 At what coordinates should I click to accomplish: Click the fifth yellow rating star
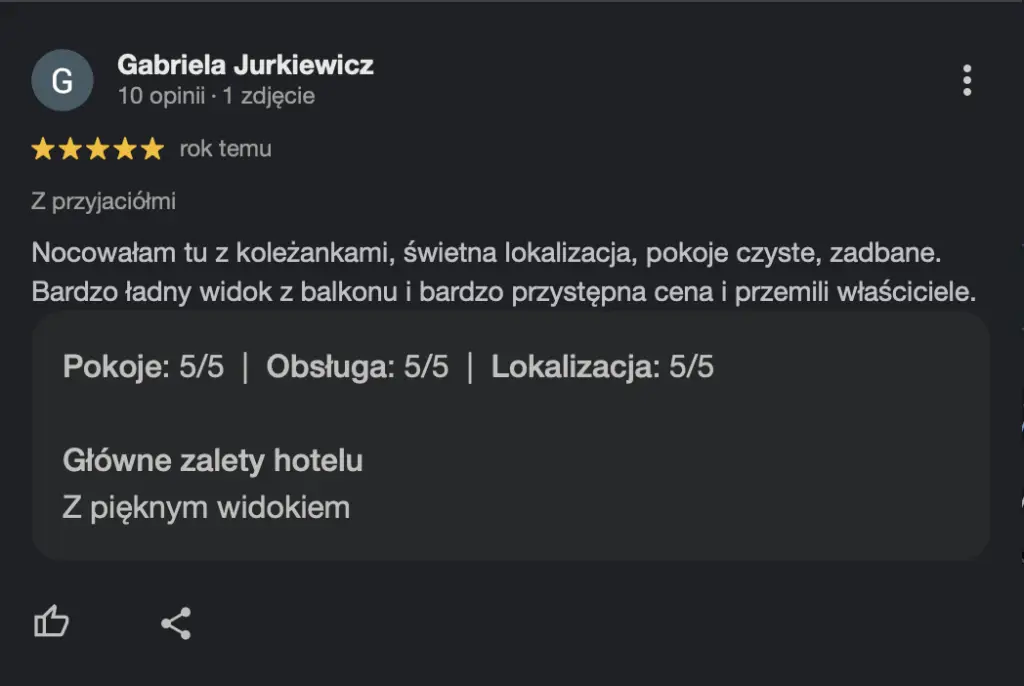coord(151,150)
